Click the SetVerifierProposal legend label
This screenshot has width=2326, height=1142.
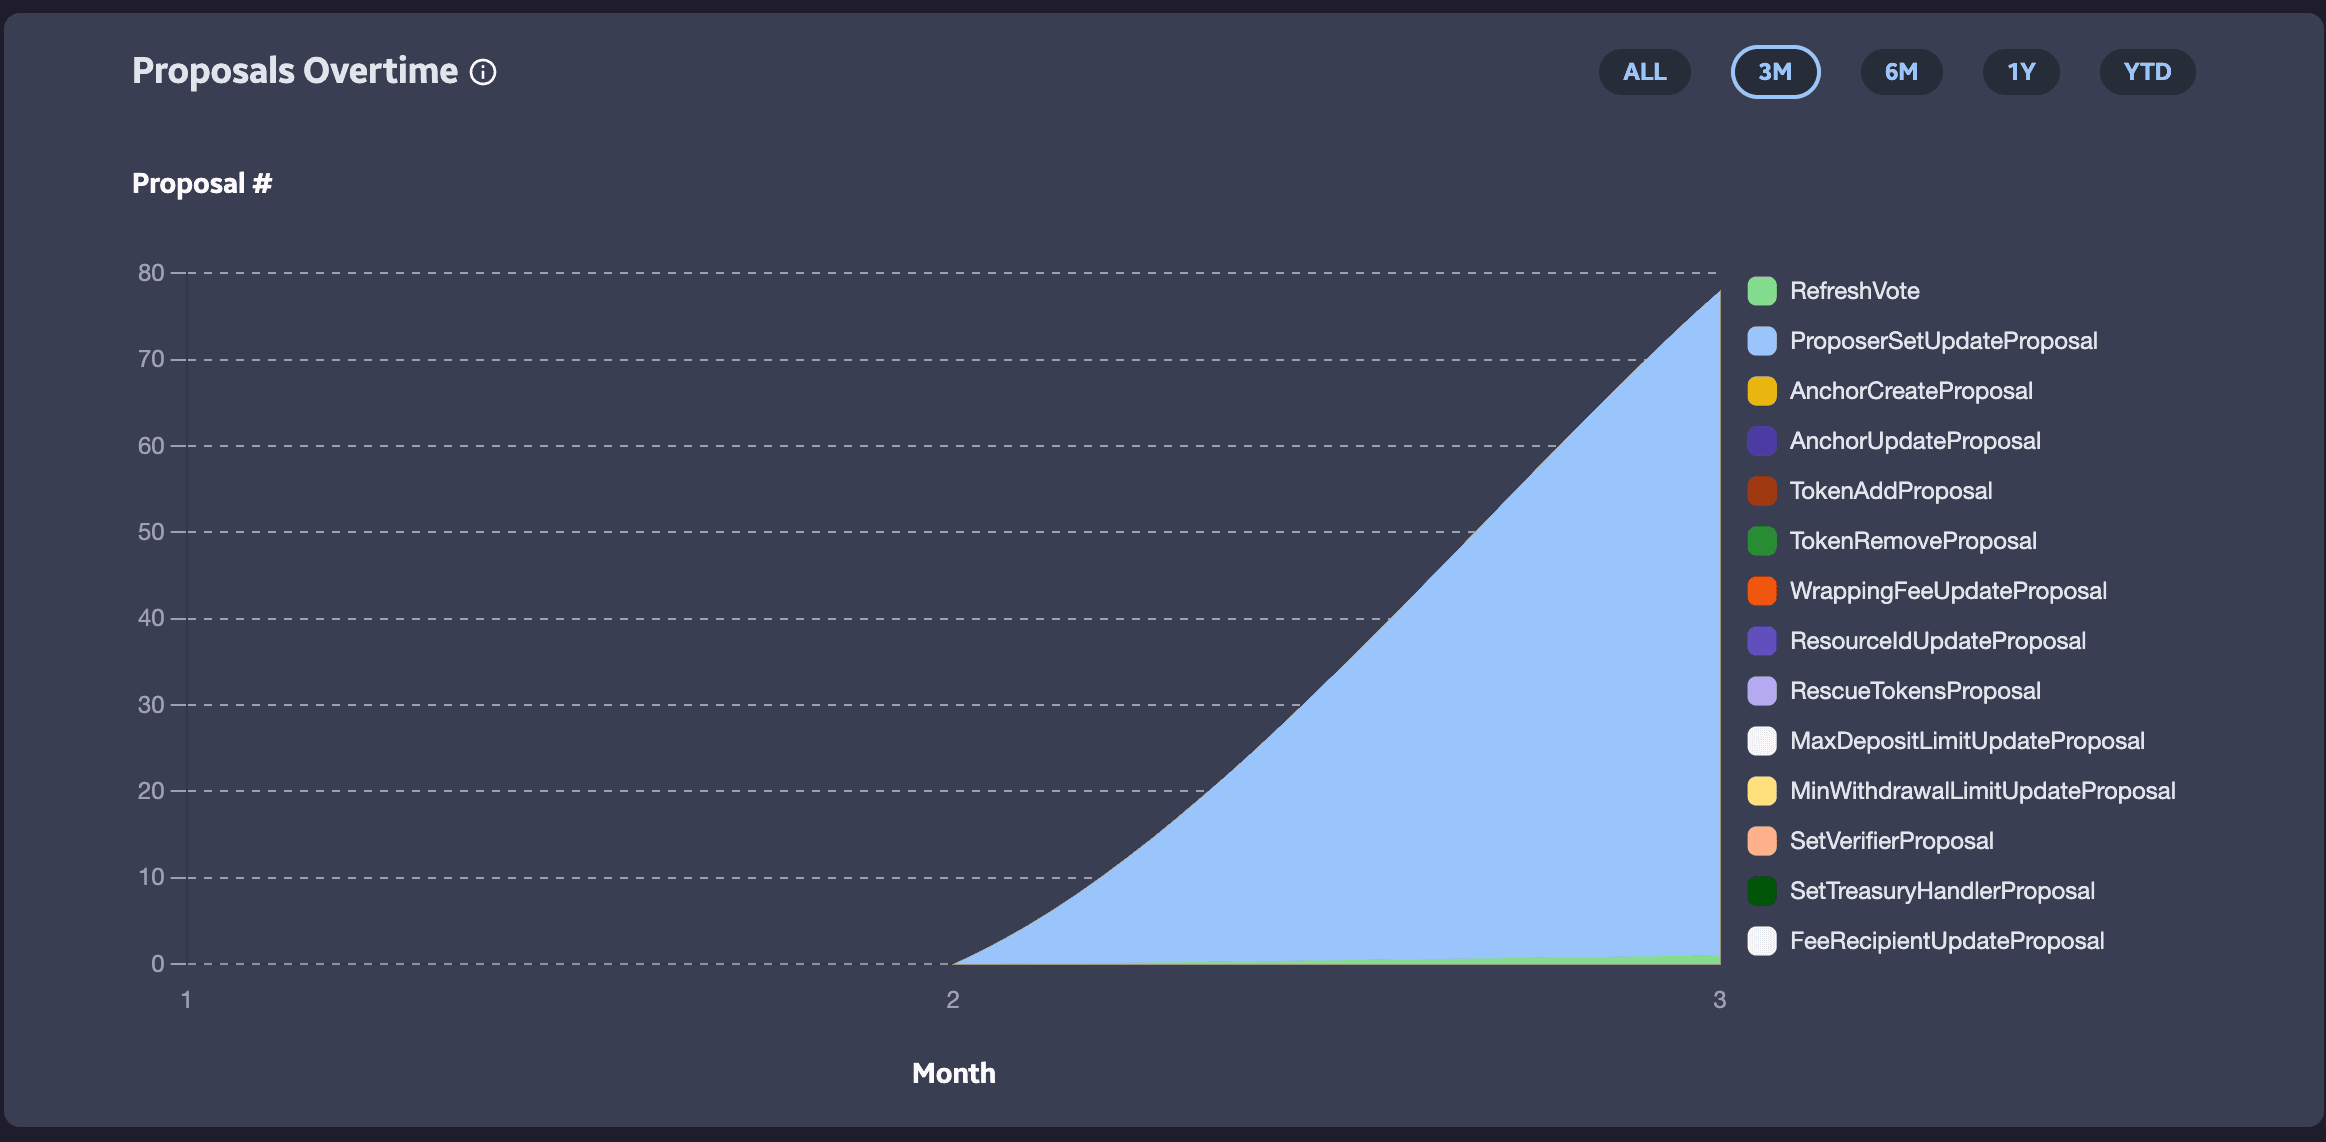1891,841
